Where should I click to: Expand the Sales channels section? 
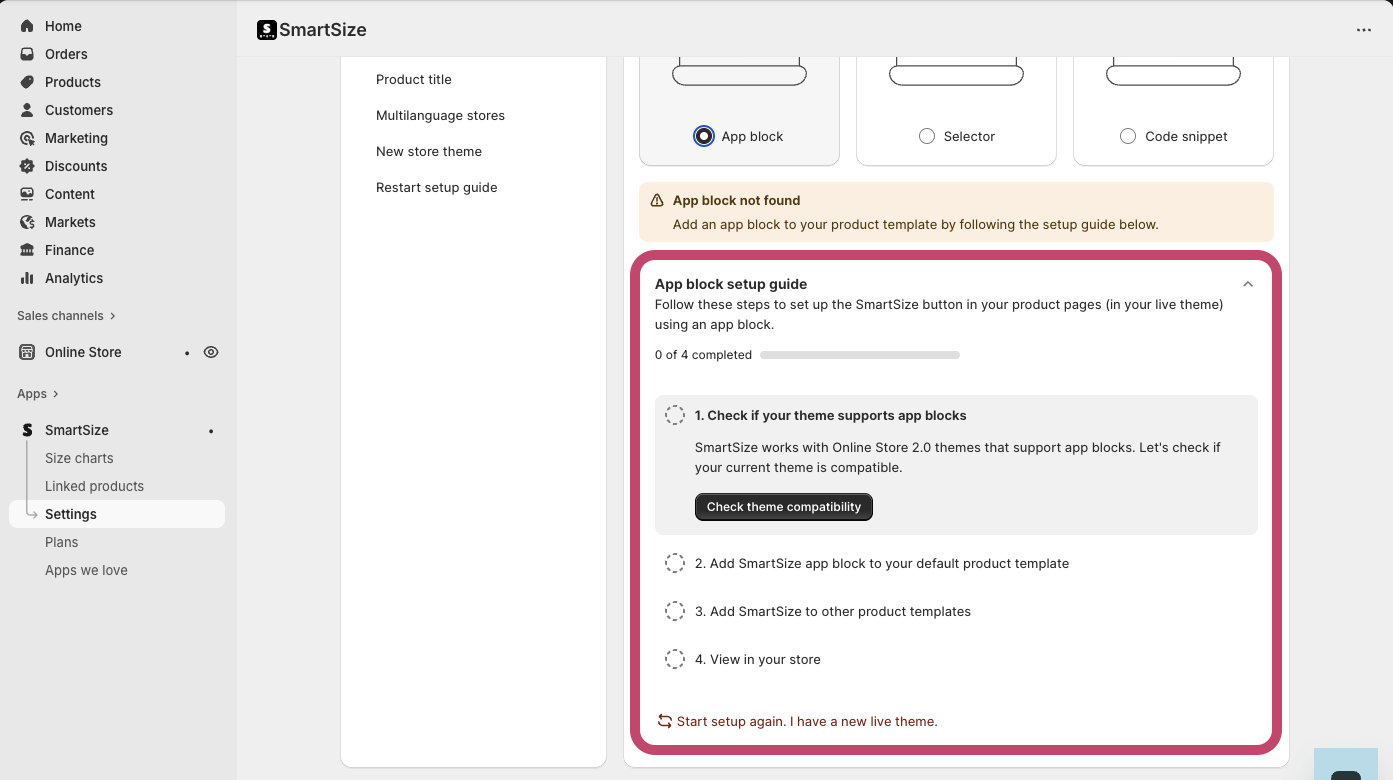pyautogui.click(x=112, y=316)
